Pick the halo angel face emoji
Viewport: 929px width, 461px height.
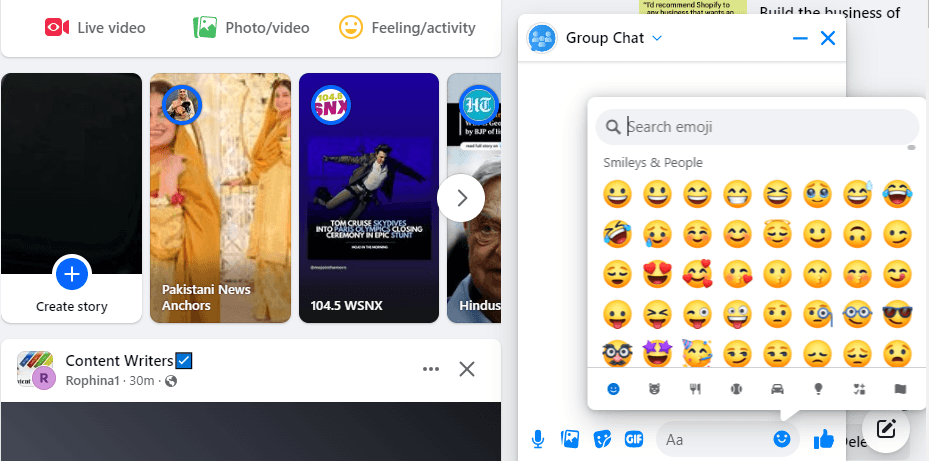777,234
